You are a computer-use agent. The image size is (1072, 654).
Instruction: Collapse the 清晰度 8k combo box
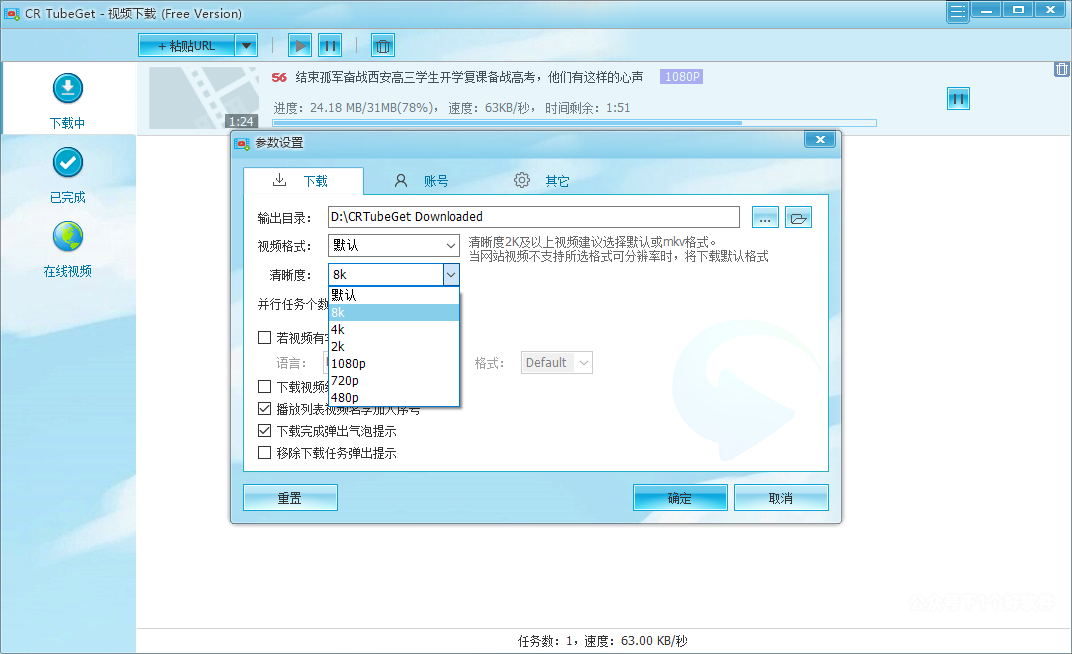pyautogui.click(x=451, y=275)
